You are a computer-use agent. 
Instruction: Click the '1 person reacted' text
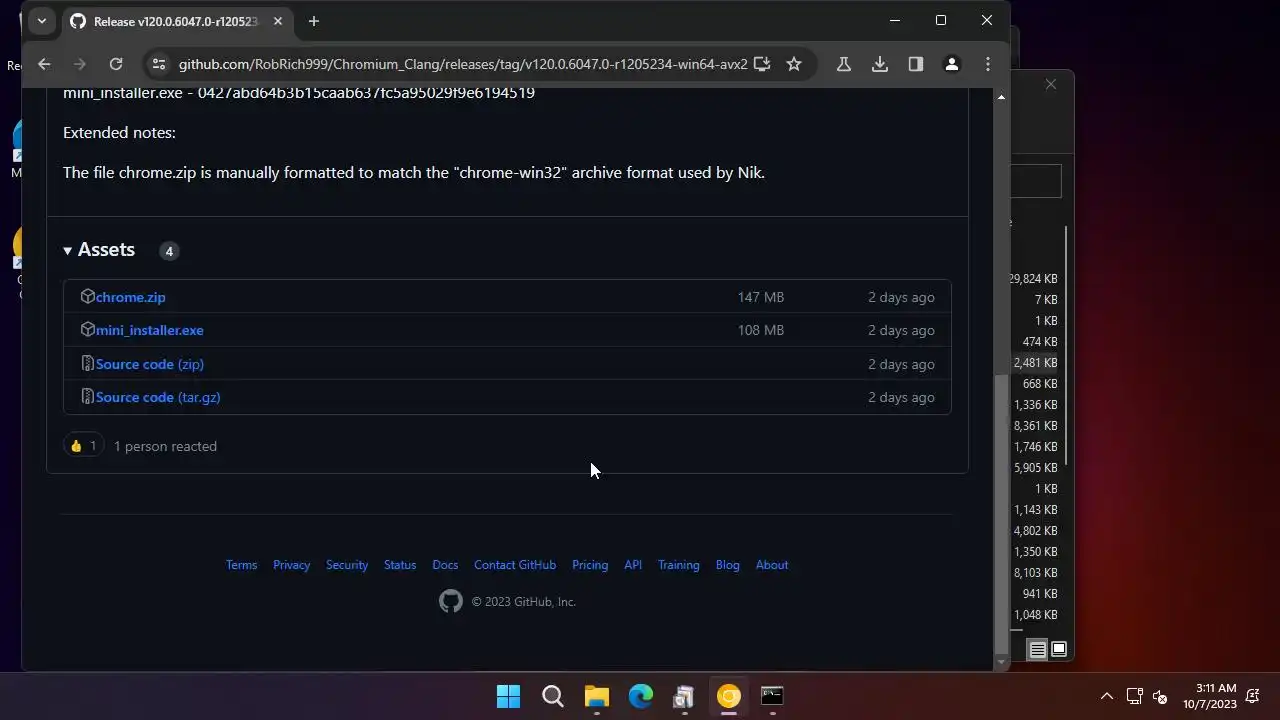[x=165, y=446]
